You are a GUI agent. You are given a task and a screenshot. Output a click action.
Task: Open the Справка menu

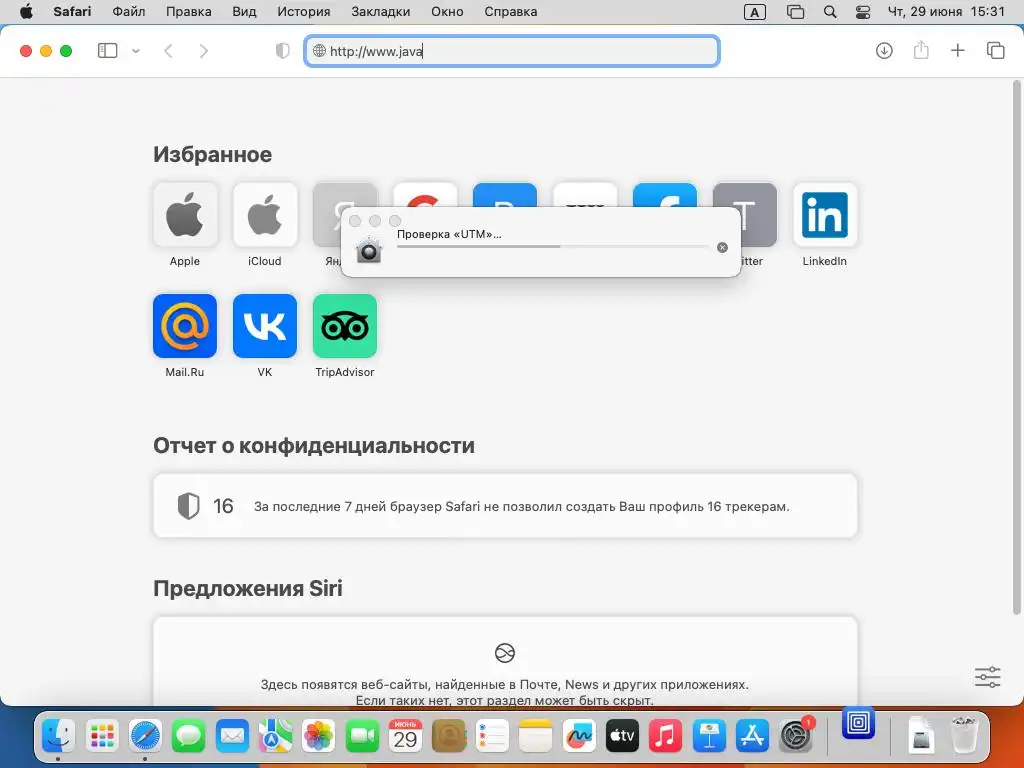tap(511, 12)
